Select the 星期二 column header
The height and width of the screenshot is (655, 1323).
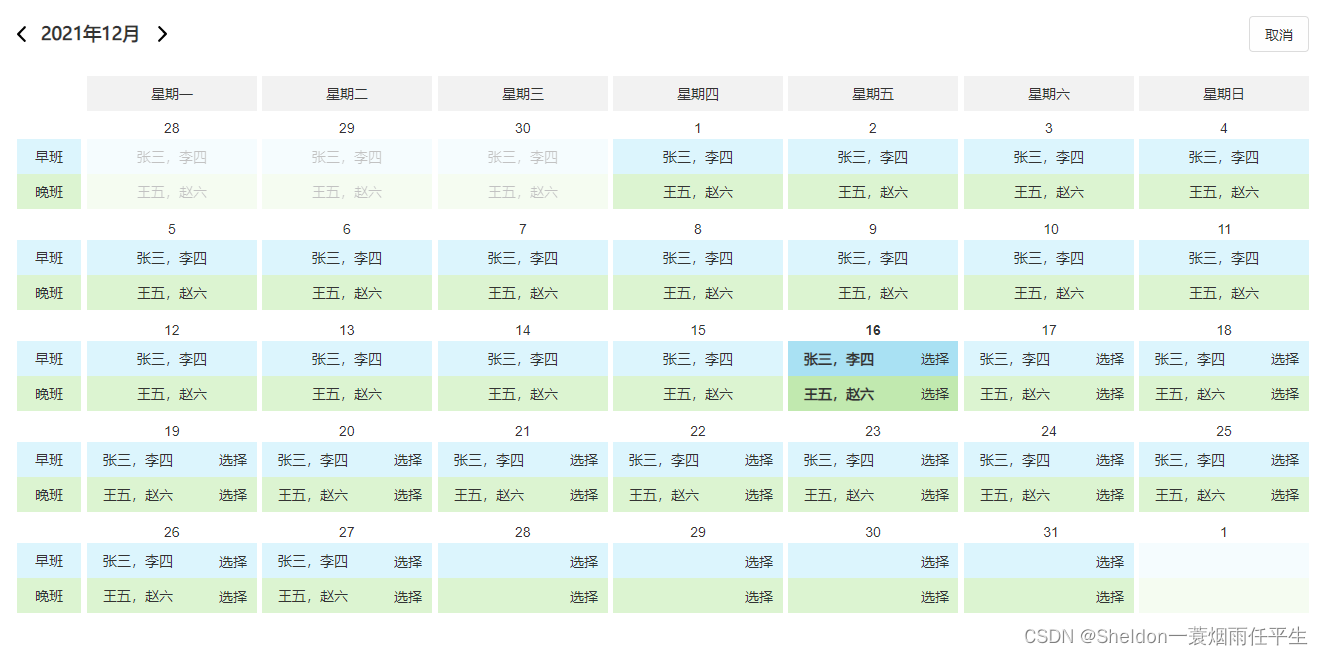[347, 94]
